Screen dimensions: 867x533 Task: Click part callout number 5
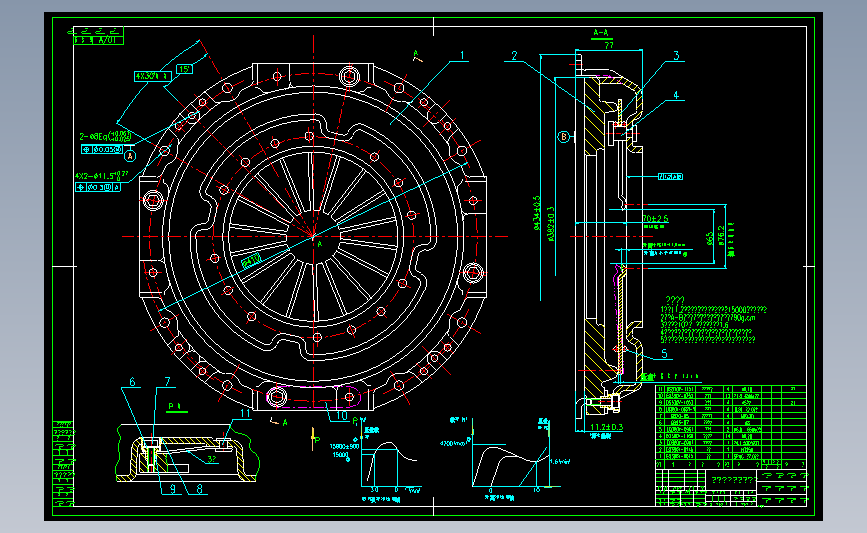(664, 353)
